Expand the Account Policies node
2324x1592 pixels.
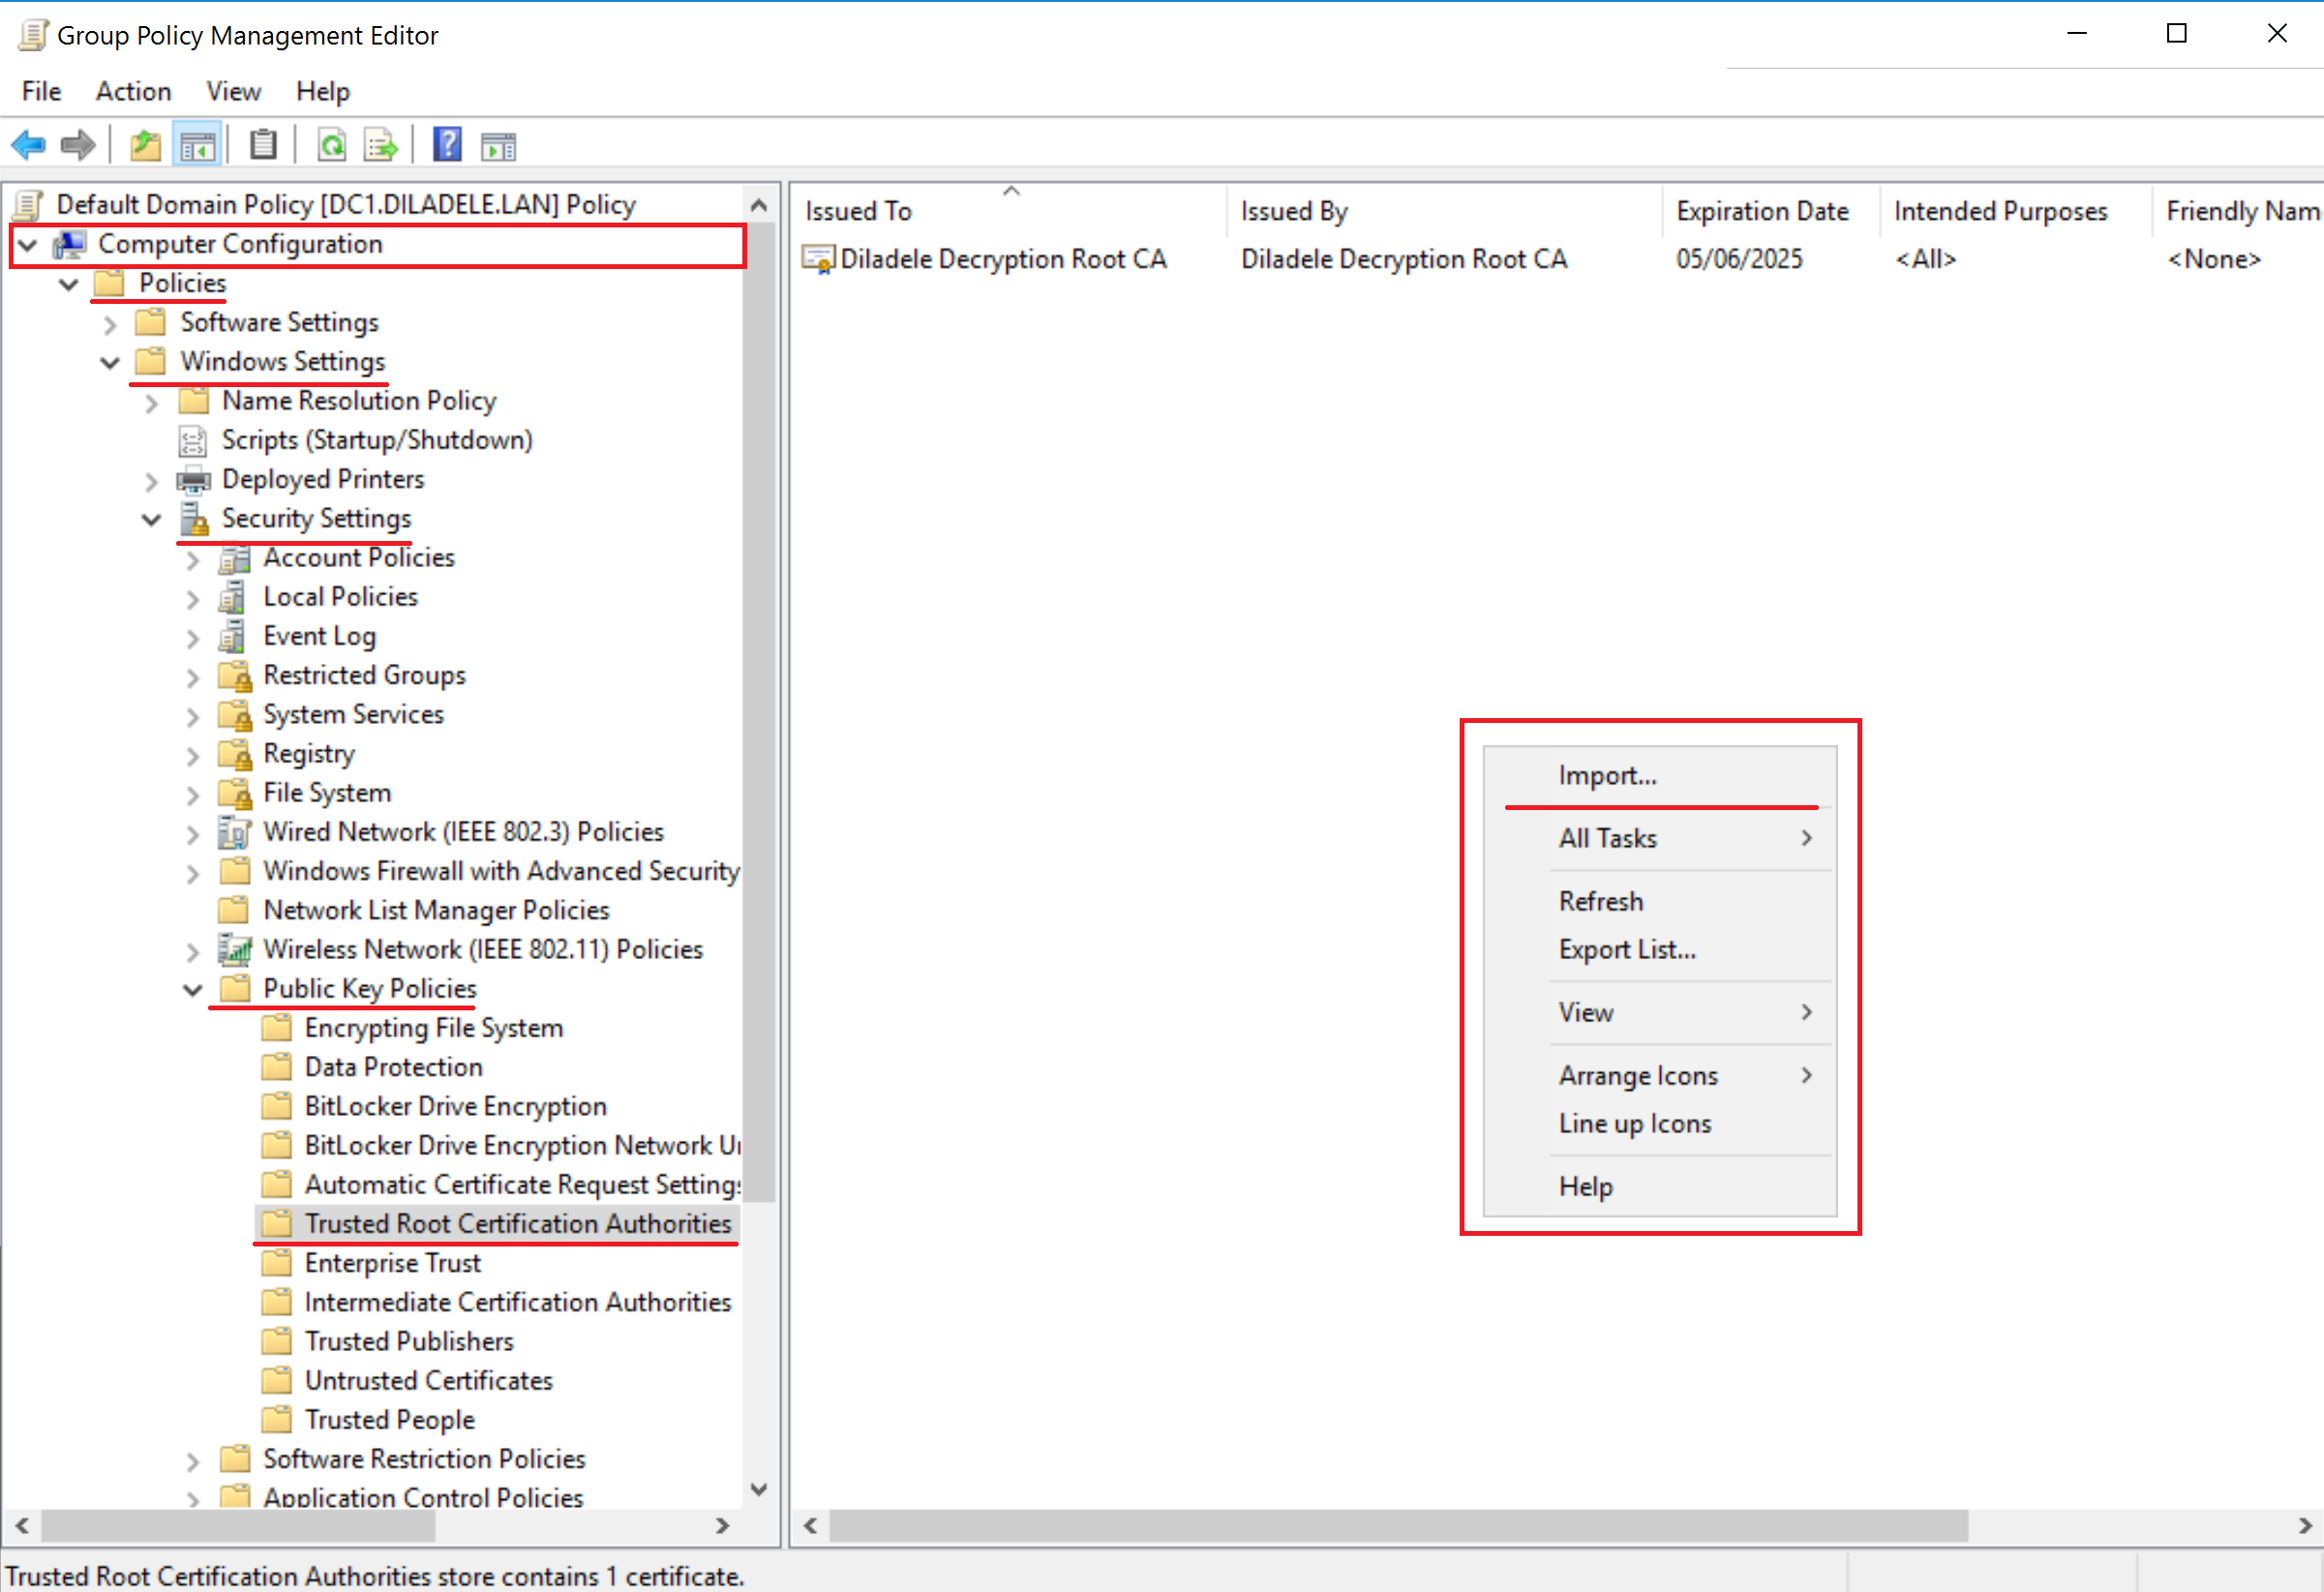coord(193,560)
